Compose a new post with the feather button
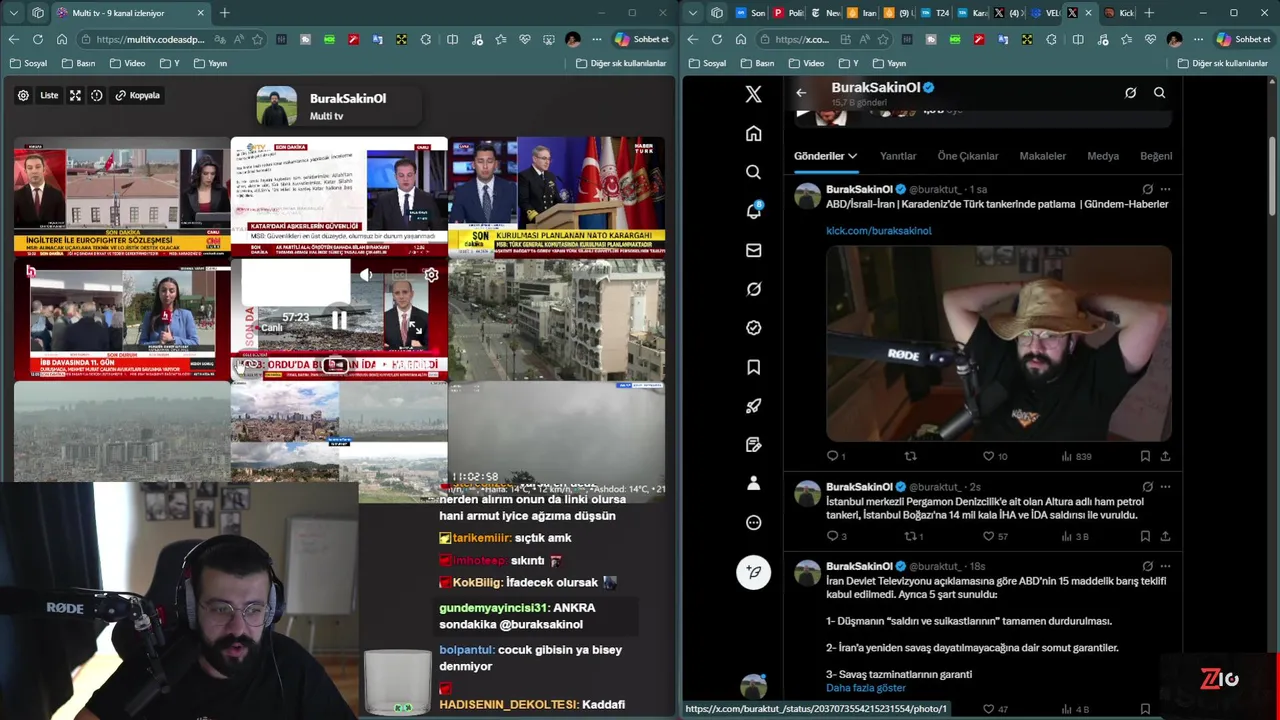1280x720 pixels. click(754, 571)
